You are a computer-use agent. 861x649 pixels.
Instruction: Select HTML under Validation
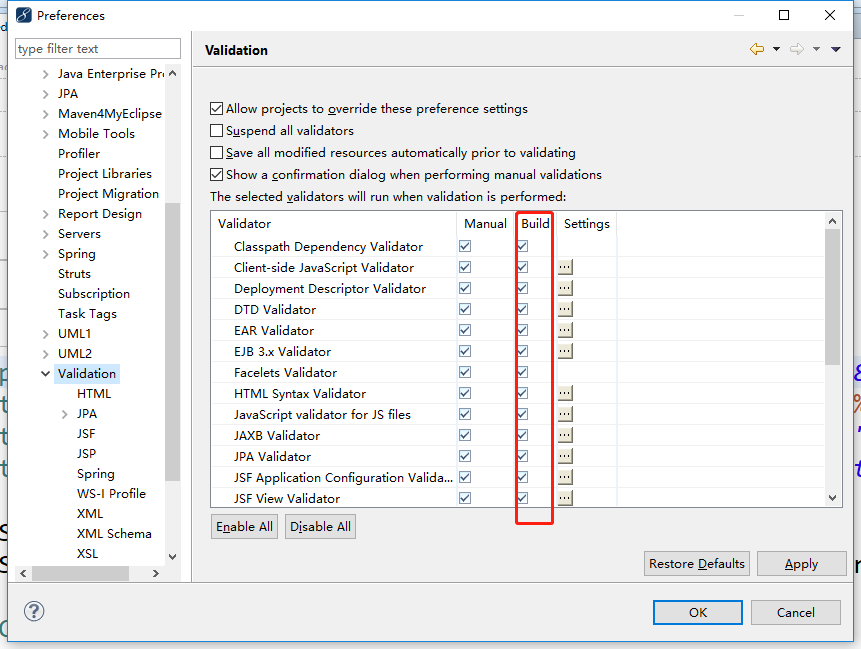94,394
